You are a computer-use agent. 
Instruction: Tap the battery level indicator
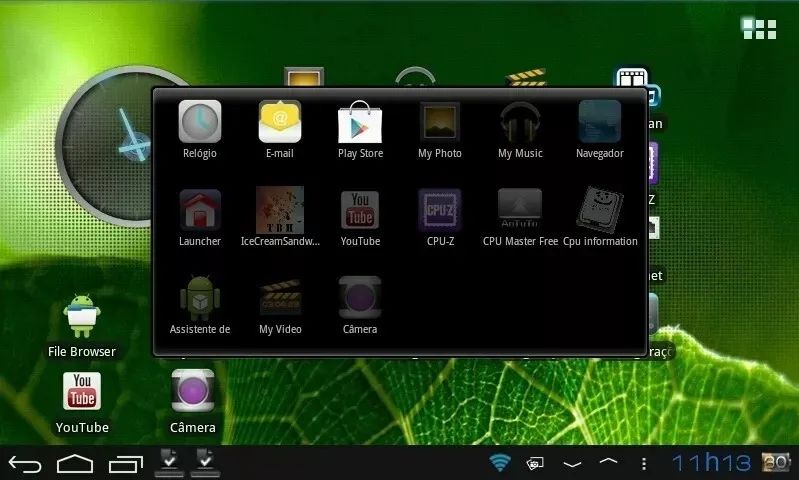(776, 462)
